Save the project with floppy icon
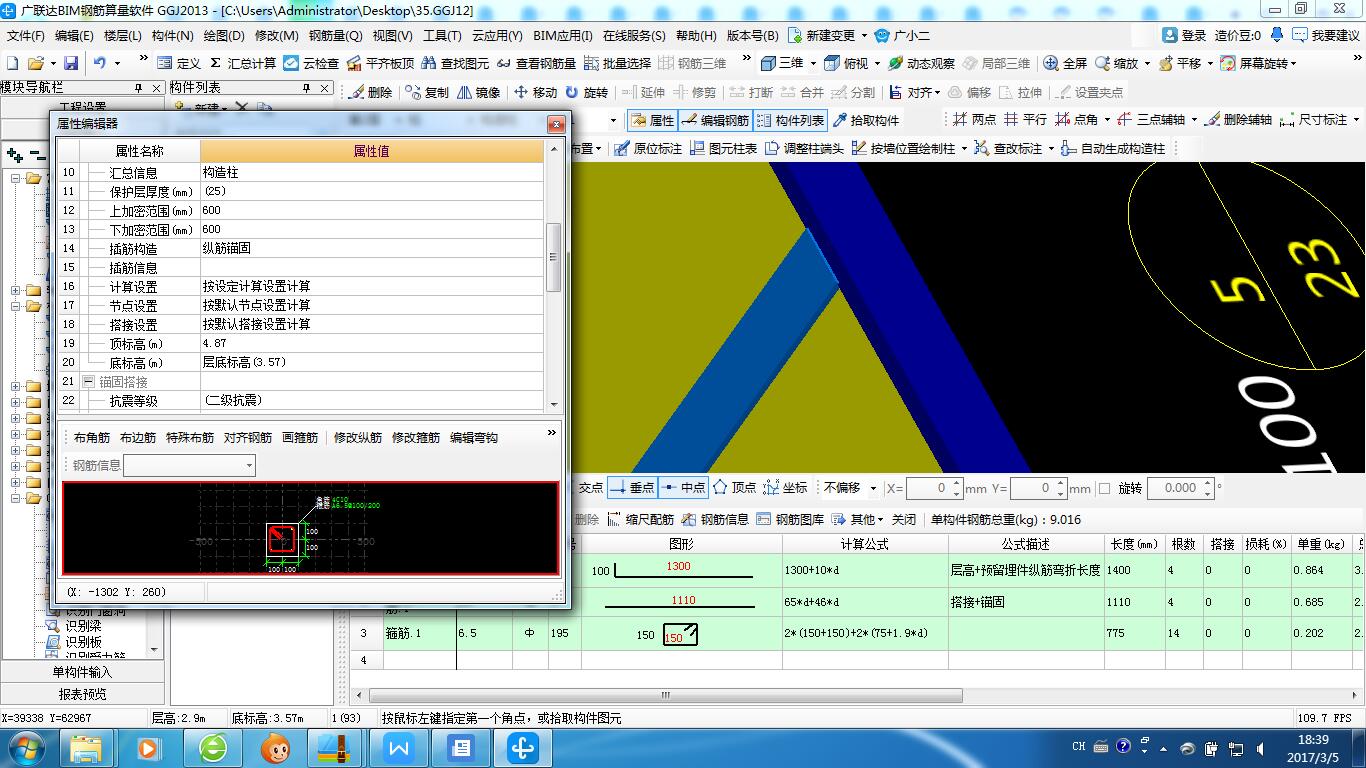This screenshot has width=1366, height=768. pyautogui.click(x=73, y=63)
